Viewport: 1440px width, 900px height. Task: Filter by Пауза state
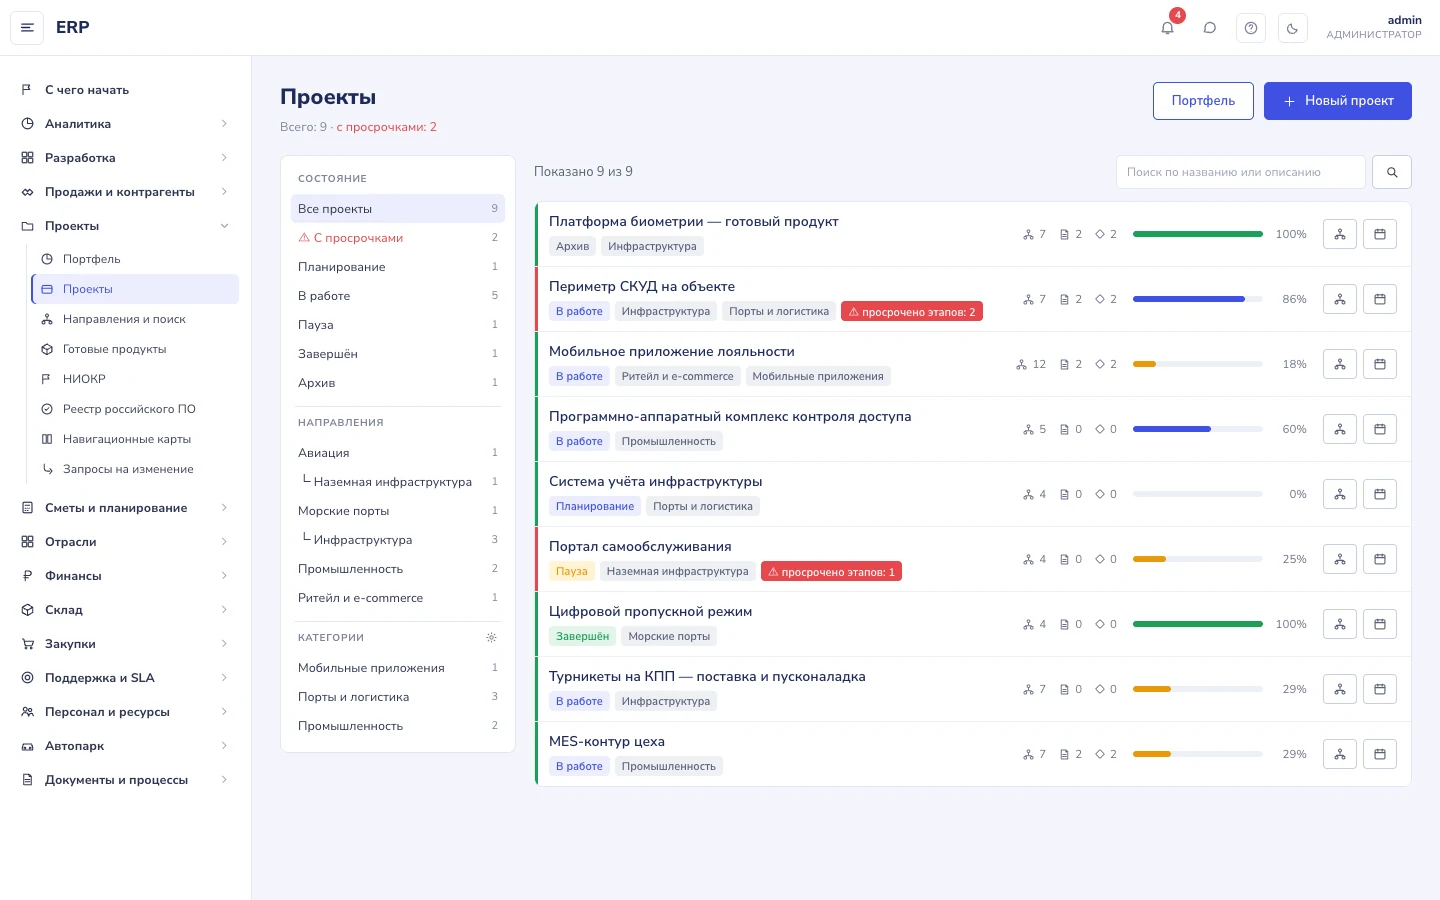(x=398, y=325)
